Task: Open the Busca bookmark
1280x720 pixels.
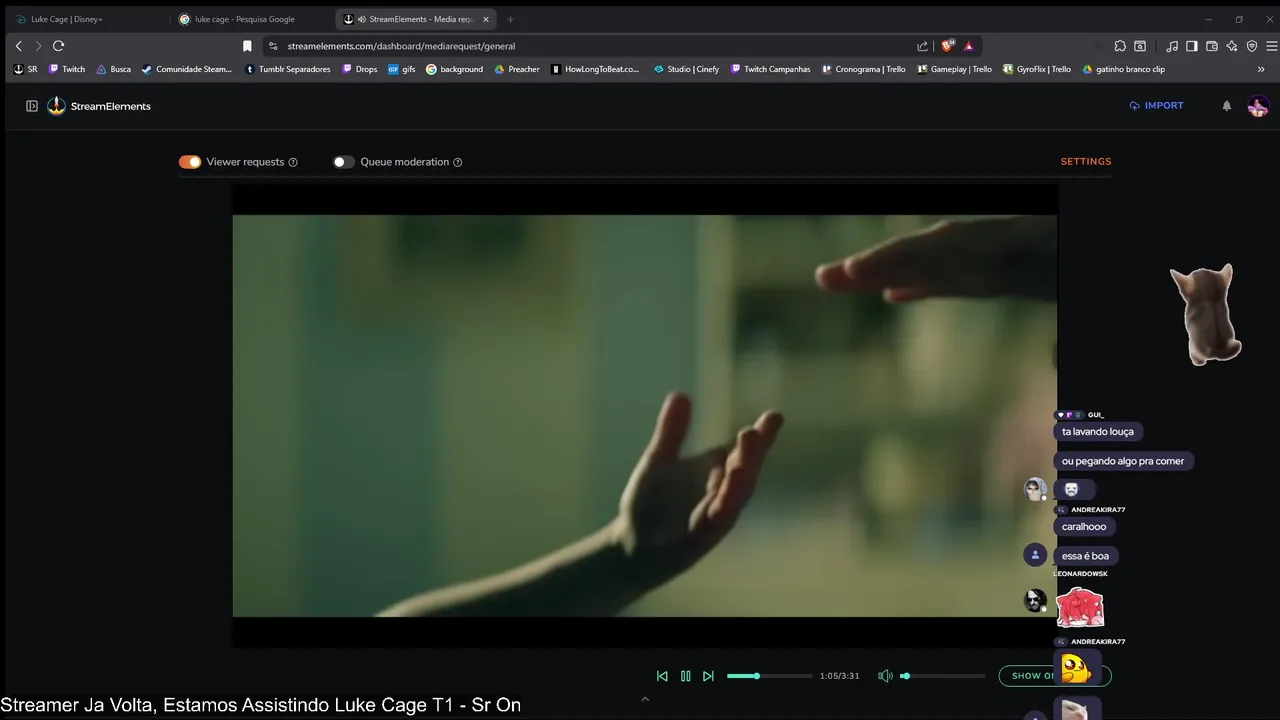Action: [113, 69]
